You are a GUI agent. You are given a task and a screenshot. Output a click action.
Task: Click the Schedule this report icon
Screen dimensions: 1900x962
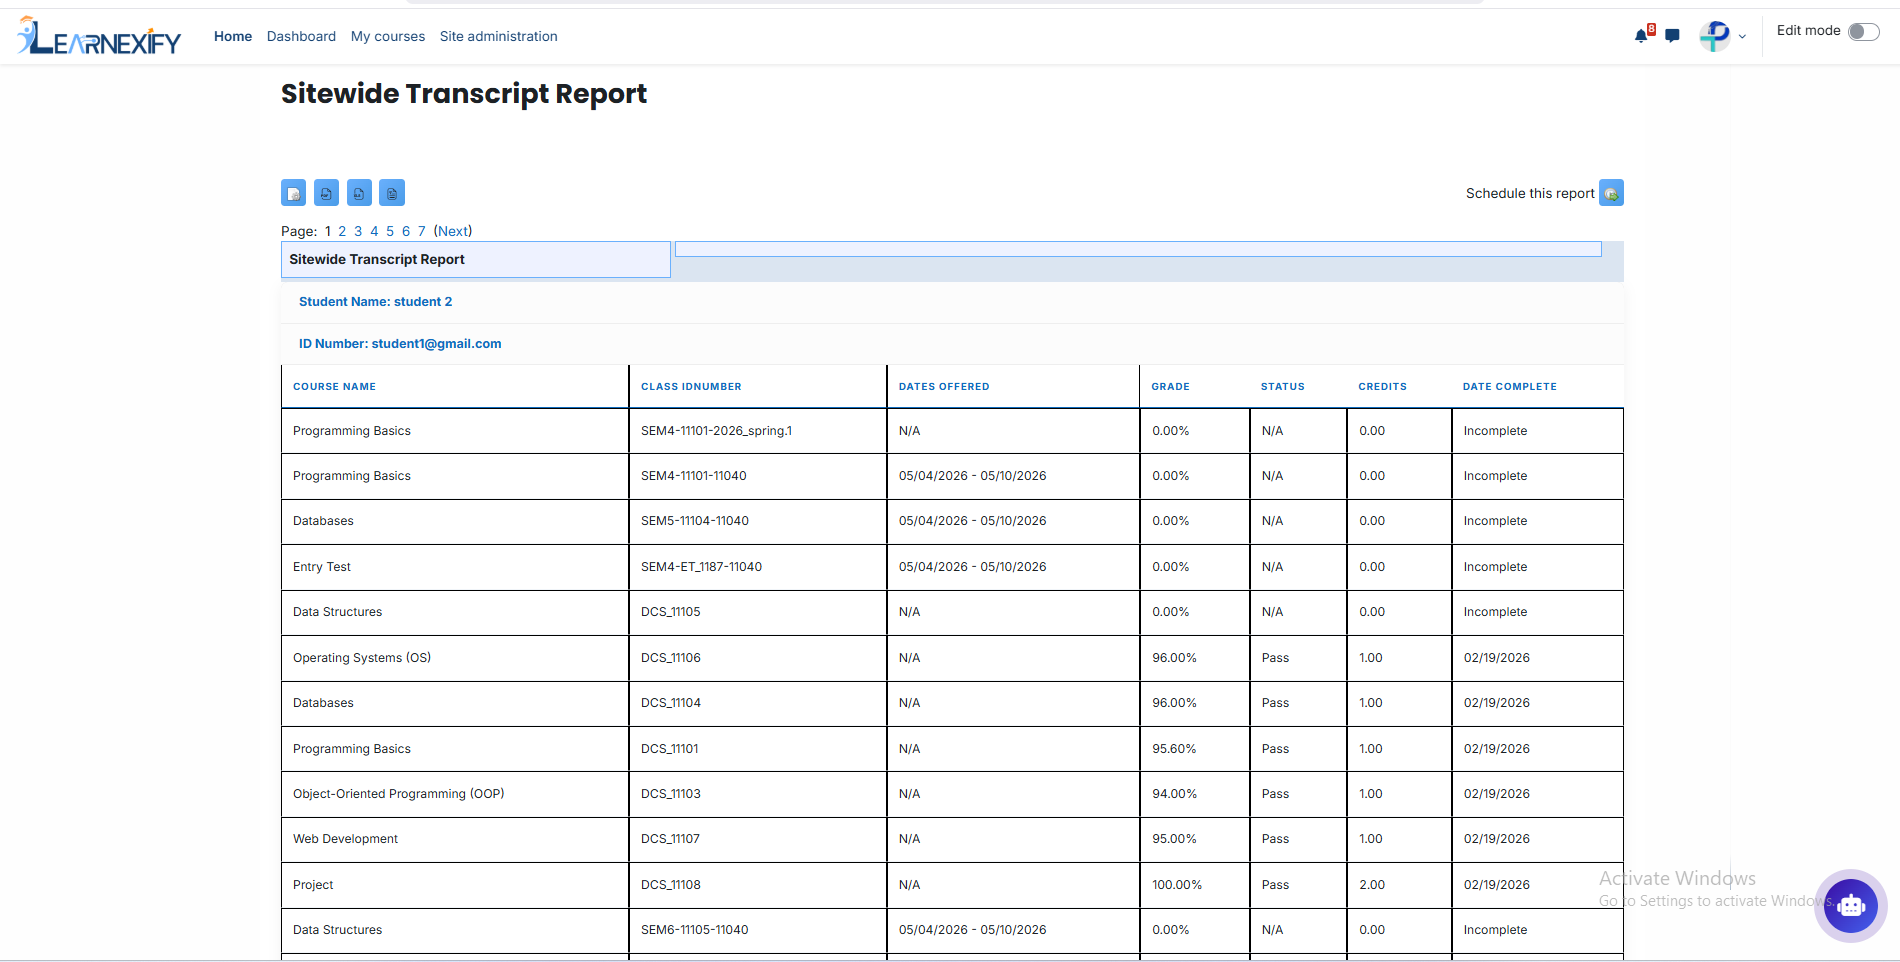(1611, 193)
